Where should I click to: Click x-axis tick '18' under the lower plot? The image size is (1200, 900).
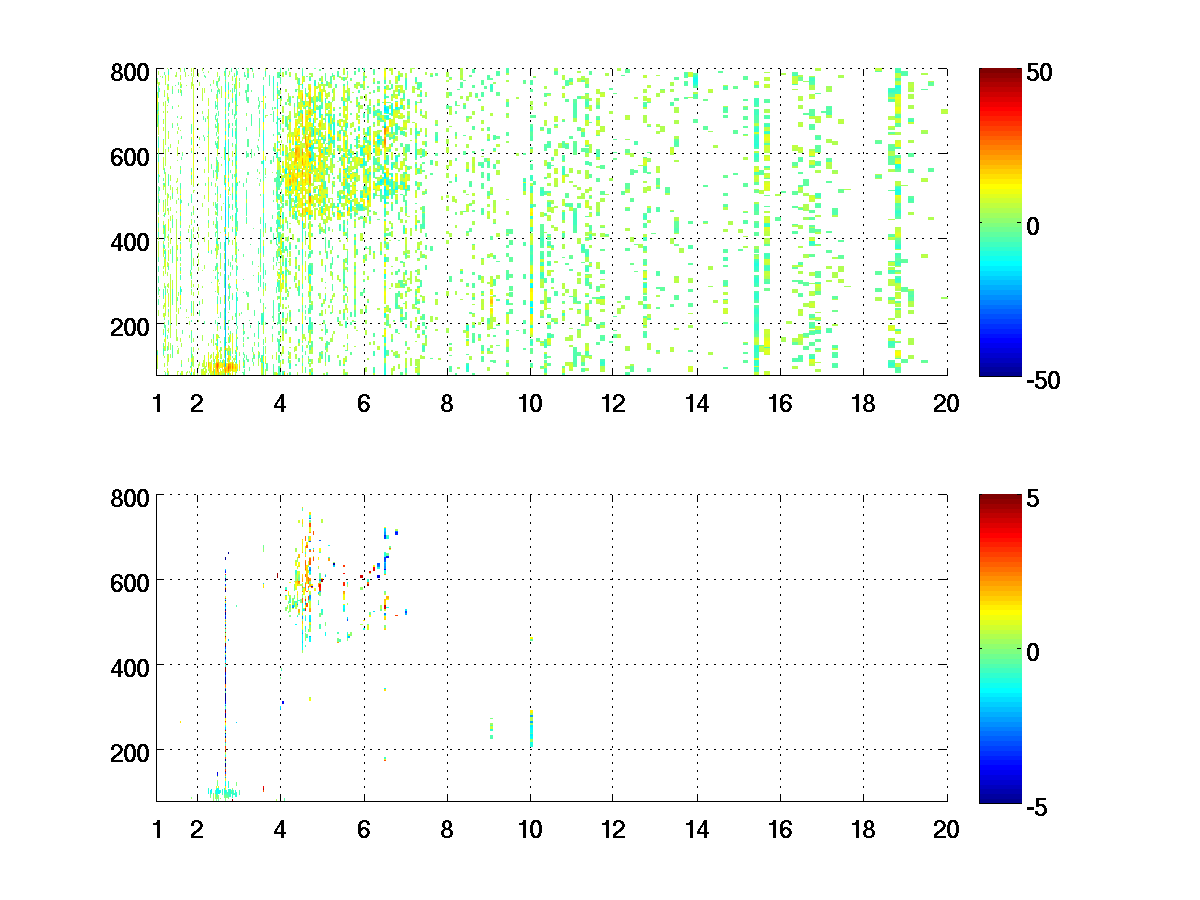tap(863, 828)
